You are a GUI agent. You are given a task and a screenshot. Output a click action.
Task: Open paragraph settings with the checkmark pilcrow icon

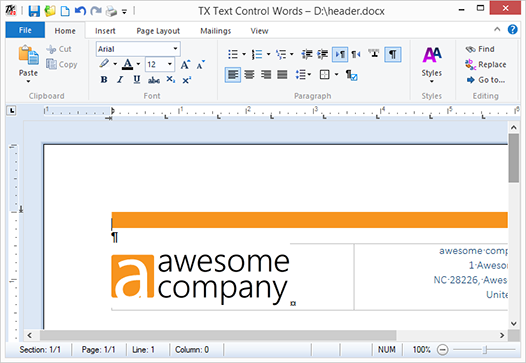click(351, 74)
